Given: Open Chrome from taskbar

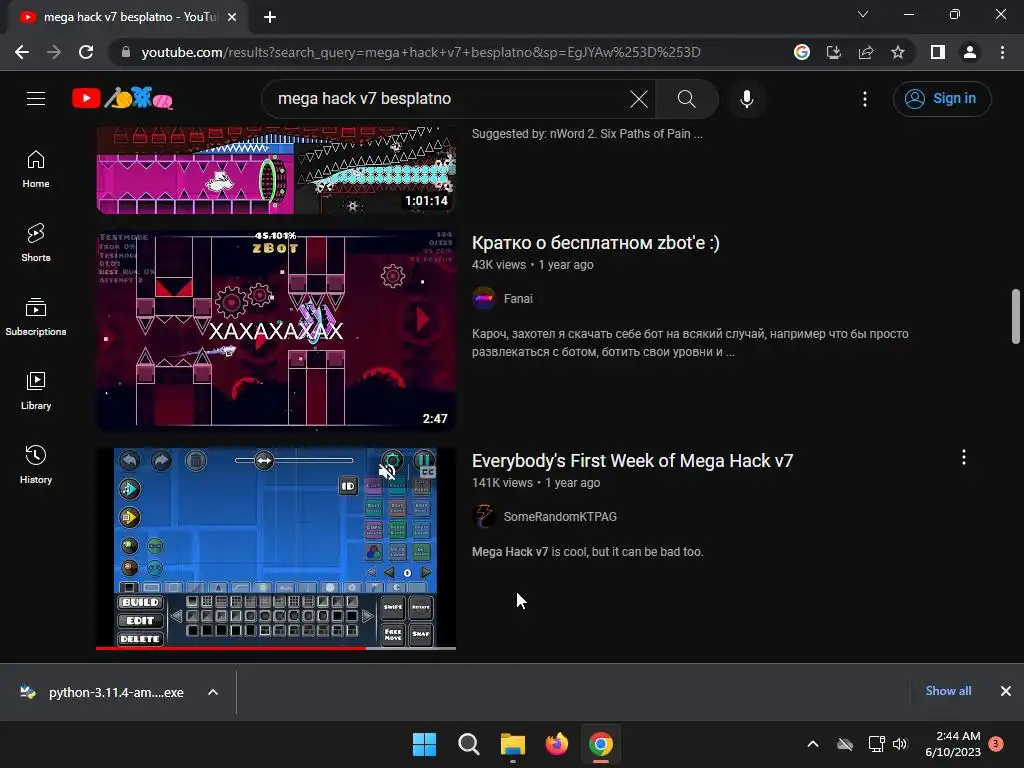Looking at the screenshot, I should pyautogui.click(x=601, y=744).
